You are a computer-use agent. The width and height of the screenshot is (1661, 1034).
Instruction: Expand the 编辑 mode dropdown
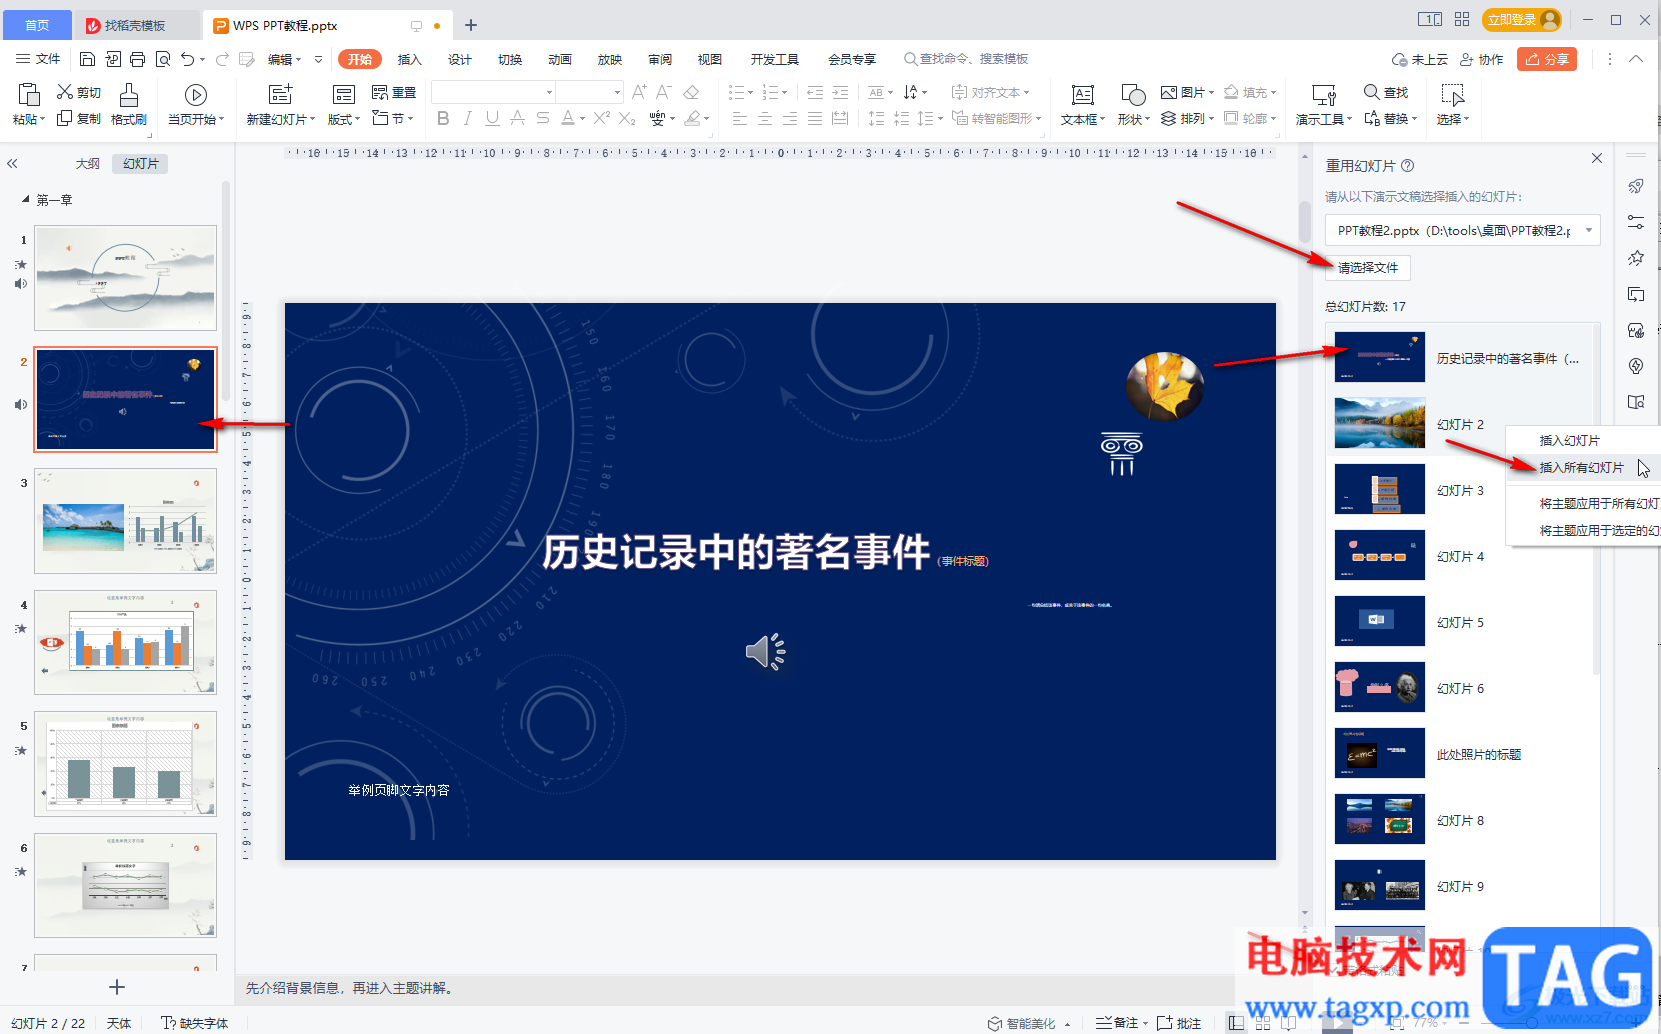click(285, 59)
